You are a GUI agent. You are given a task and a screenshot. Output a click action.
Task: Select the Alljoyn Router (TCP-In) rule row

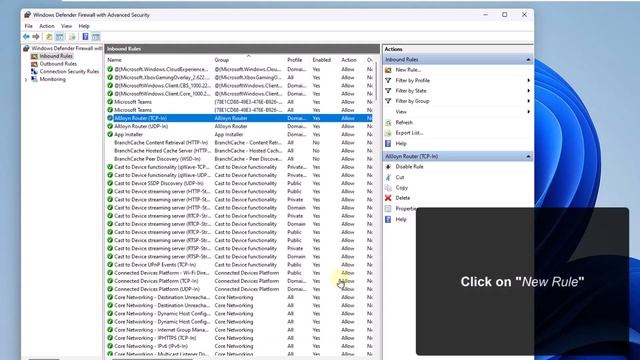[239, 118]
